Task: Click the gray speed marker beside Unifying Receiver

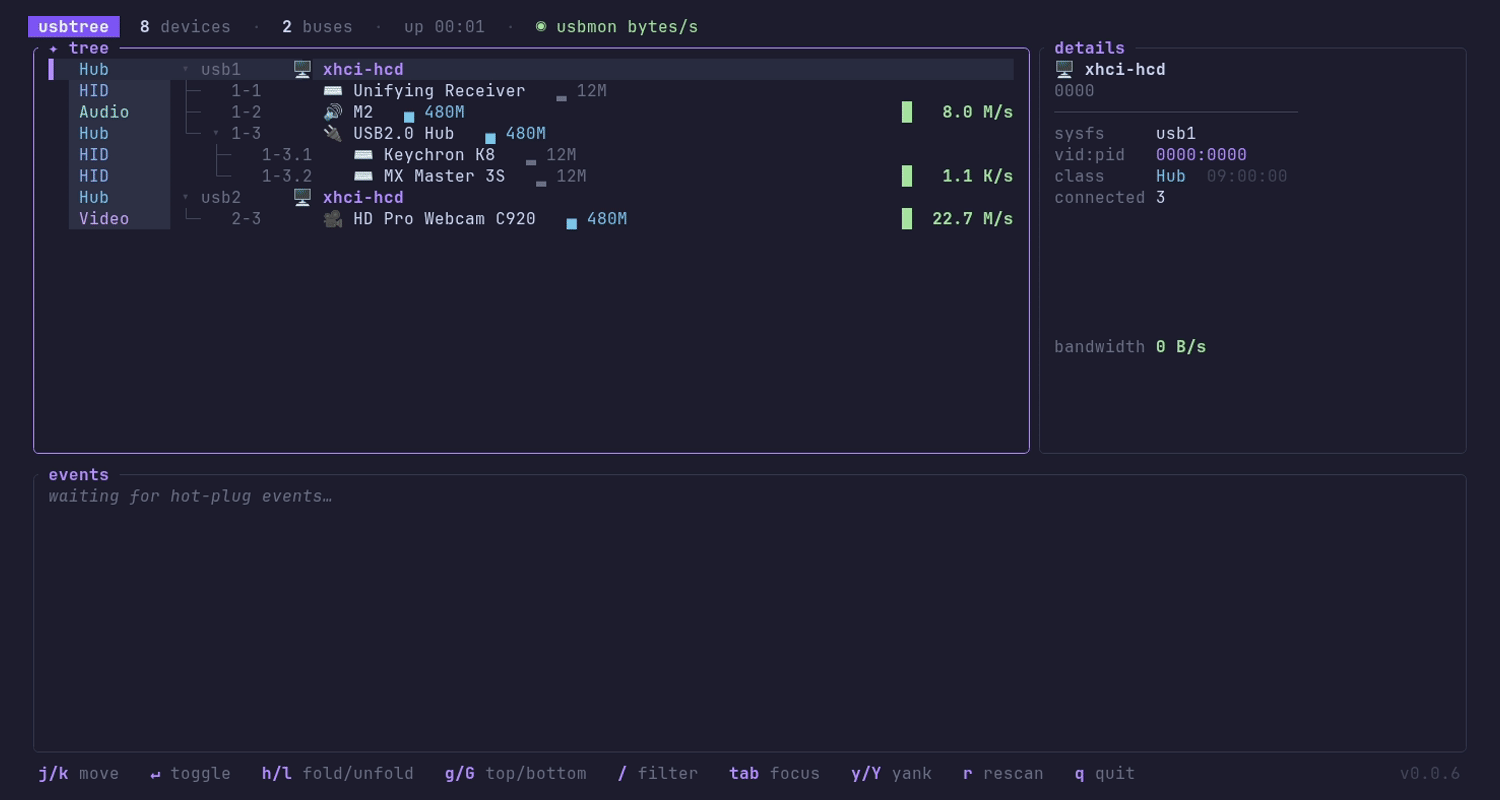Action: click(x=561, y=98)
